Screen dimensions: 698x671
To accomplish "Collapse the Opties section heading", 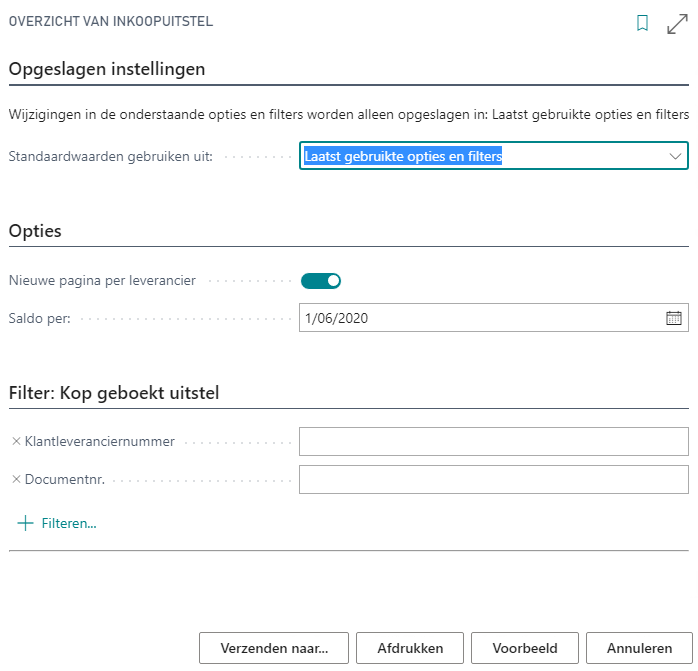I will click(x=35, y=231).
